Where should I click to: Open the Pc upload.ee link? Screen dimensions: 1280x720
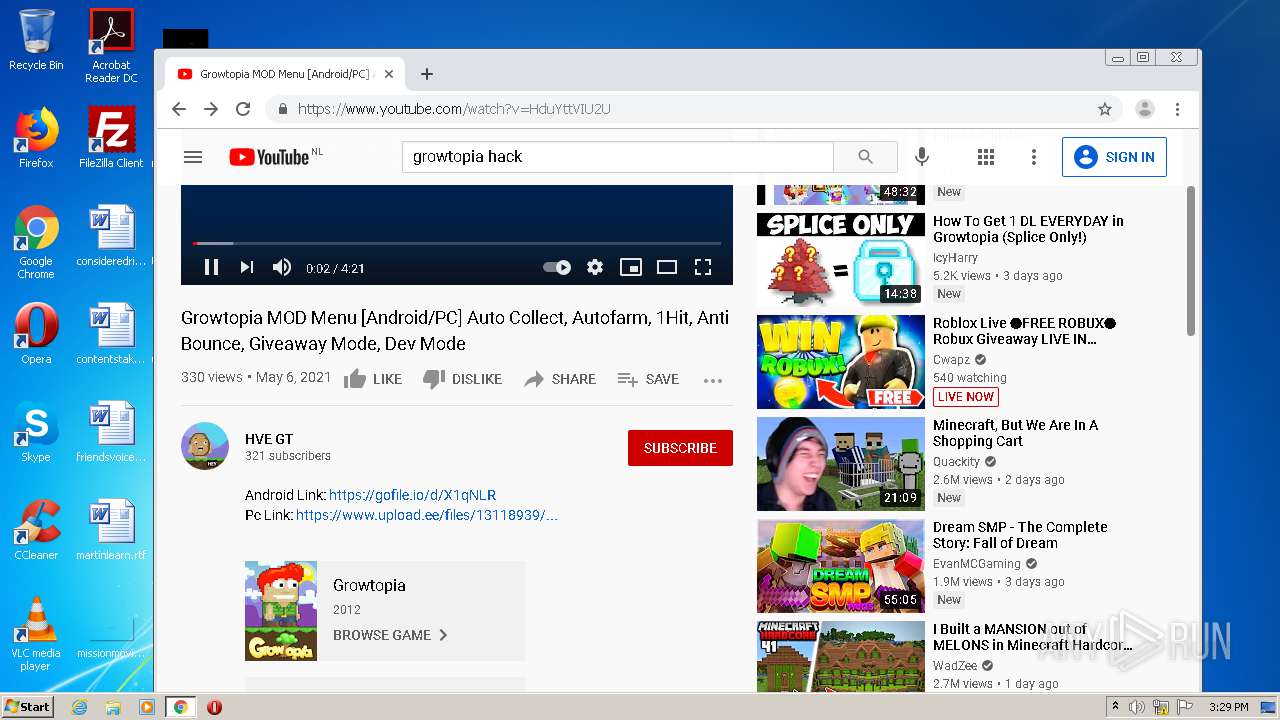[427, 515]
